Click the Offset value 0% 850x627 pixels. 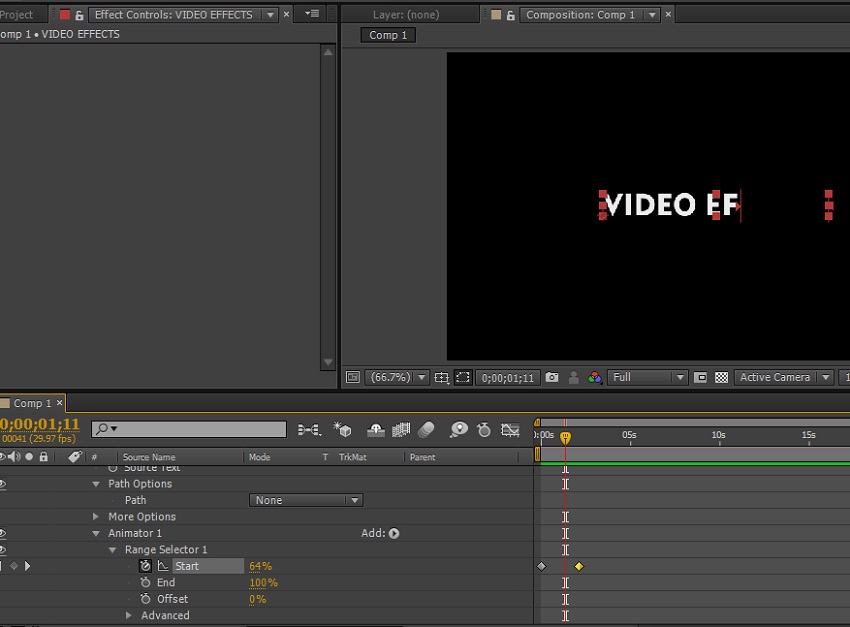tap(257, 599)
